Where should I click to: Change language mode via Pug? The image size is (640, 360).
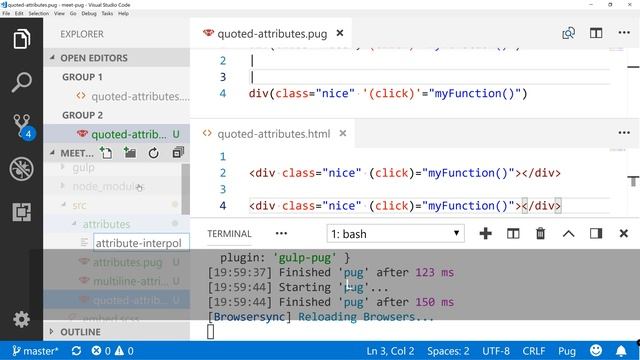click(567, 351)
